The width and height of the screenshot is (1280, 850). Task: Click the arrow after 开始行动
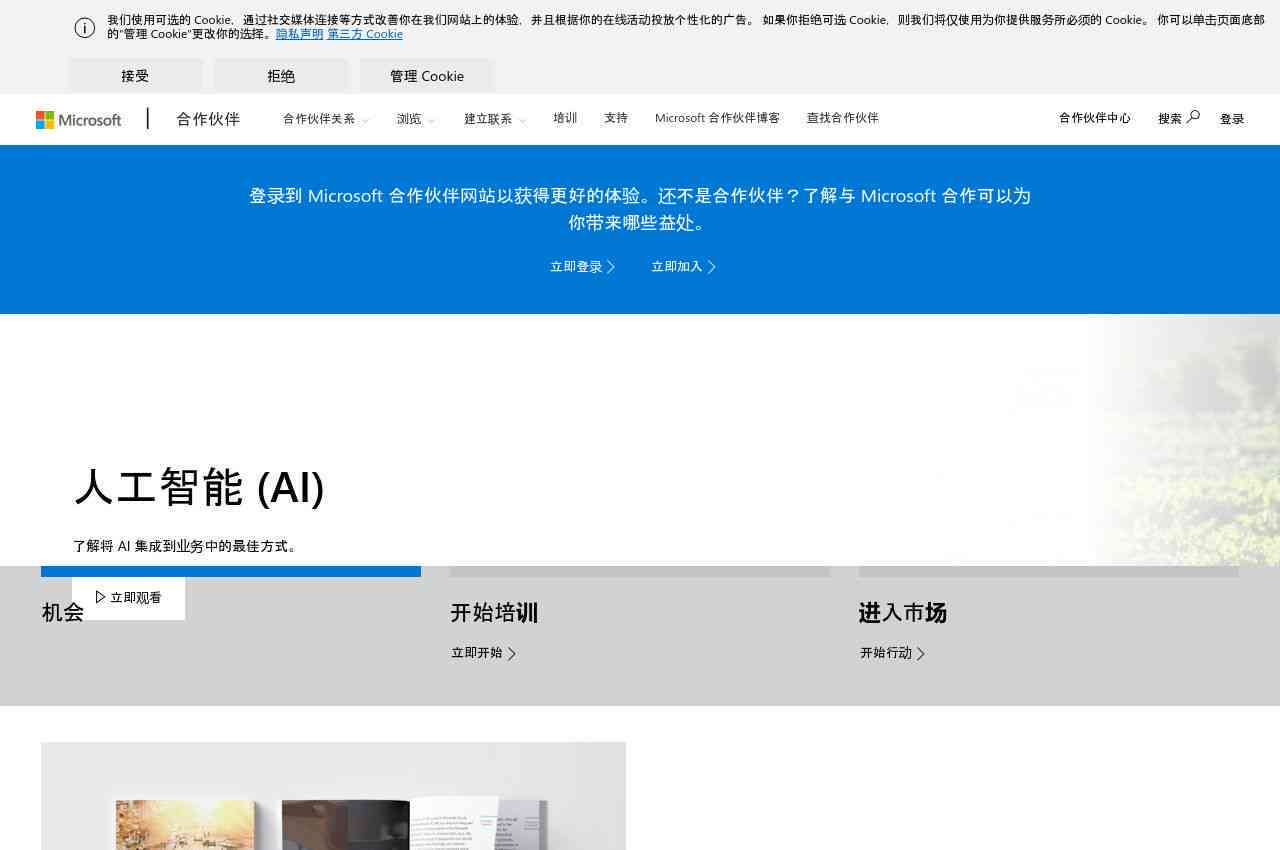coord(920,653)
